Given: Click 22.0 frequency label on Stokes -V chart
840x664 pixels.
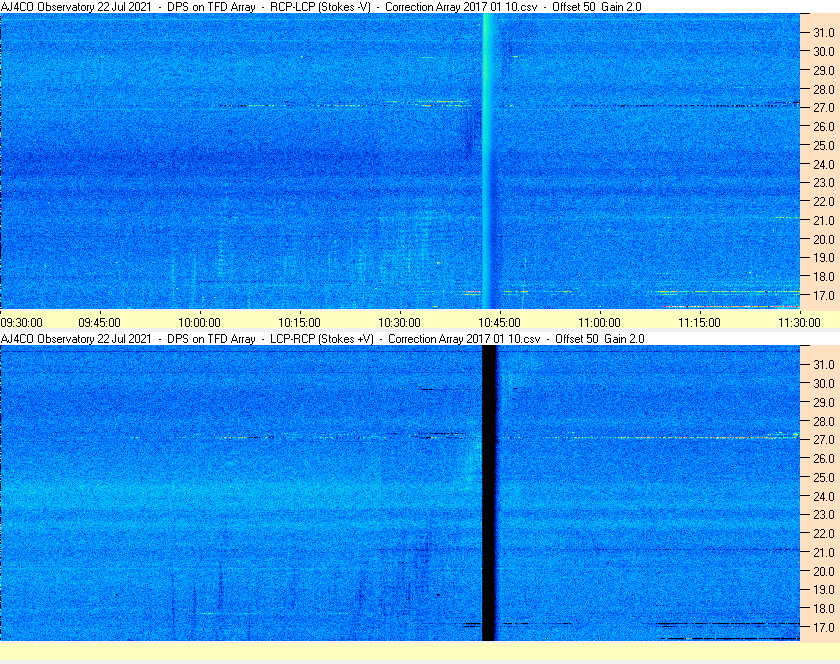Looking at the screenshot, I should coord(824,202).
